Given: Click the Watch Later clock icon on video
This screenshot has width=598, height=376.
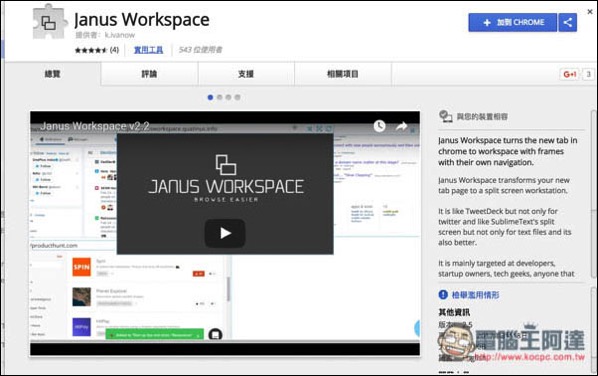Looking at the screenshot, I should tap(379, 126).
